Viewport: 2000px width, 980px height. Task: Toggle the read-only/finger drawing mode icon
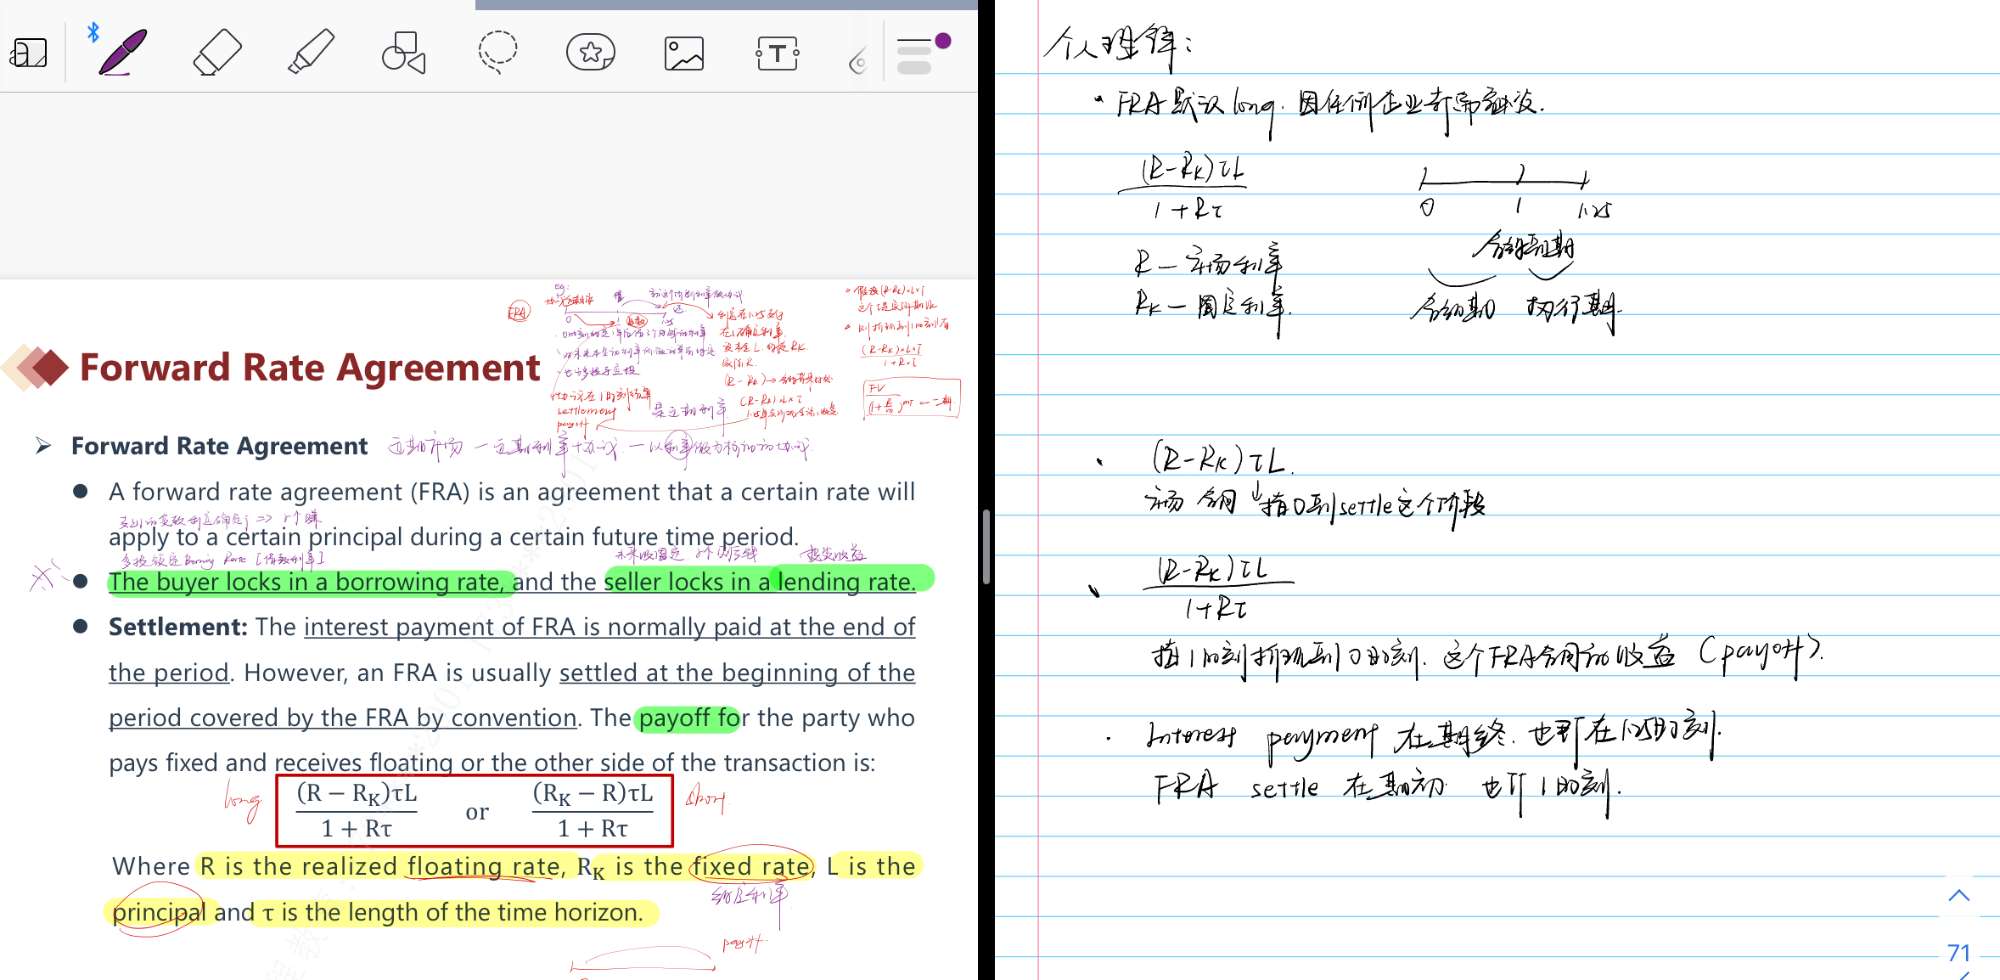29,52
